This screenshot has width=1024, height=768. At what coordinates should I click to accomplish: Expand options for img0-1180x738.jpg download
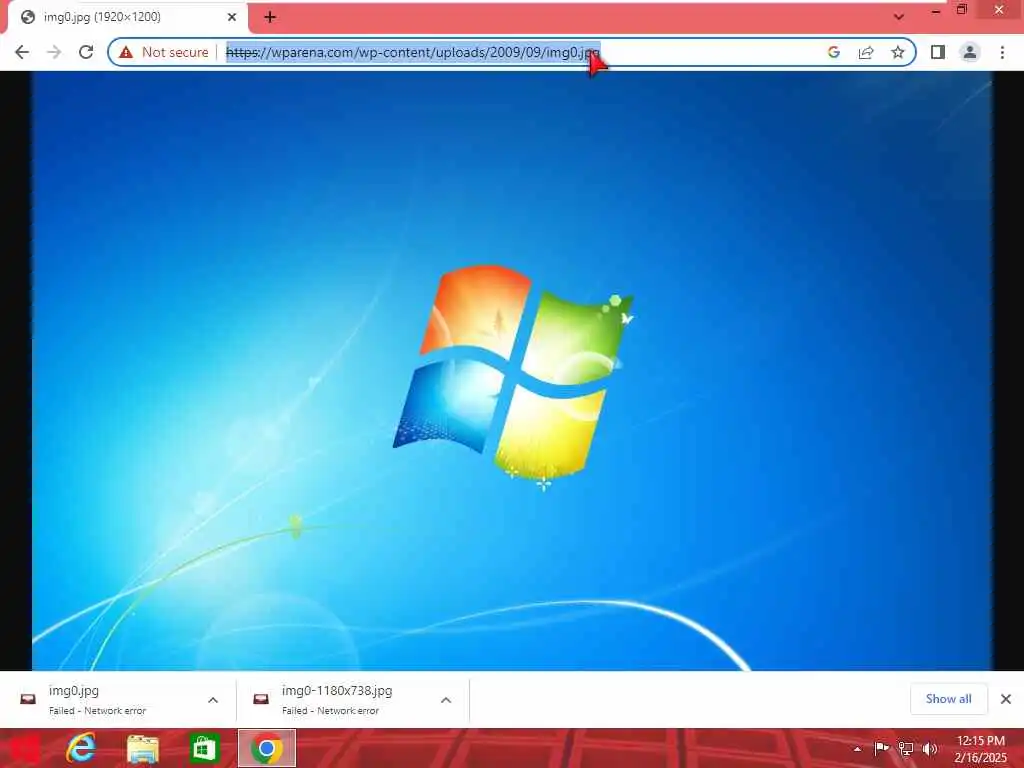click(446, 700)
